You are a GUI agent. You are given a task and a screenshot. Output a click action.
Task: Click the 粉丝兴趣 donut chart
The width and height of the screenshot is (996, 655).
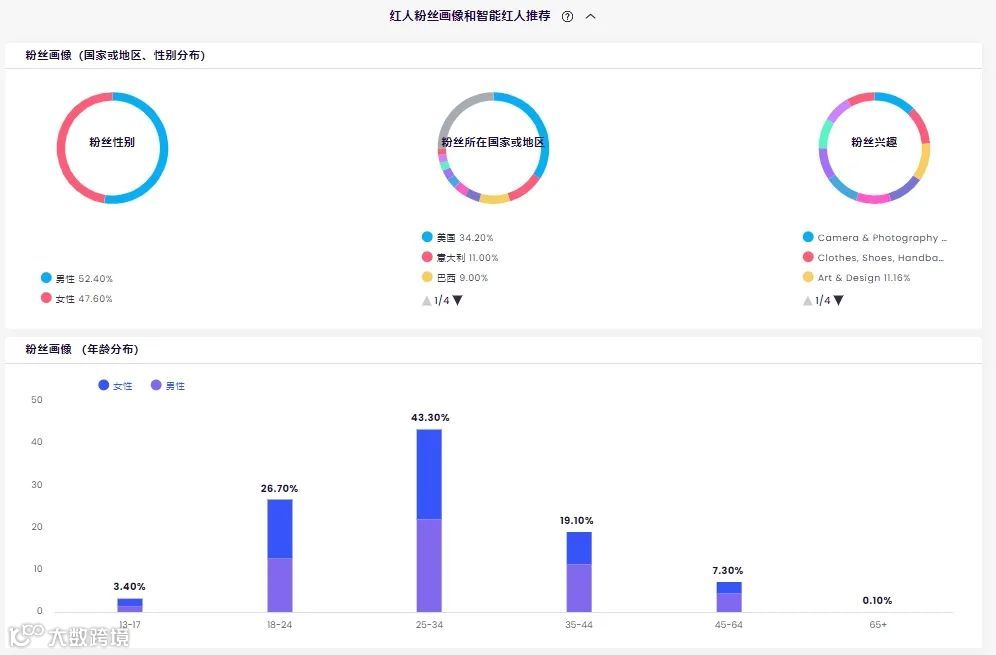pyautogui.click(x=874, y=148)
